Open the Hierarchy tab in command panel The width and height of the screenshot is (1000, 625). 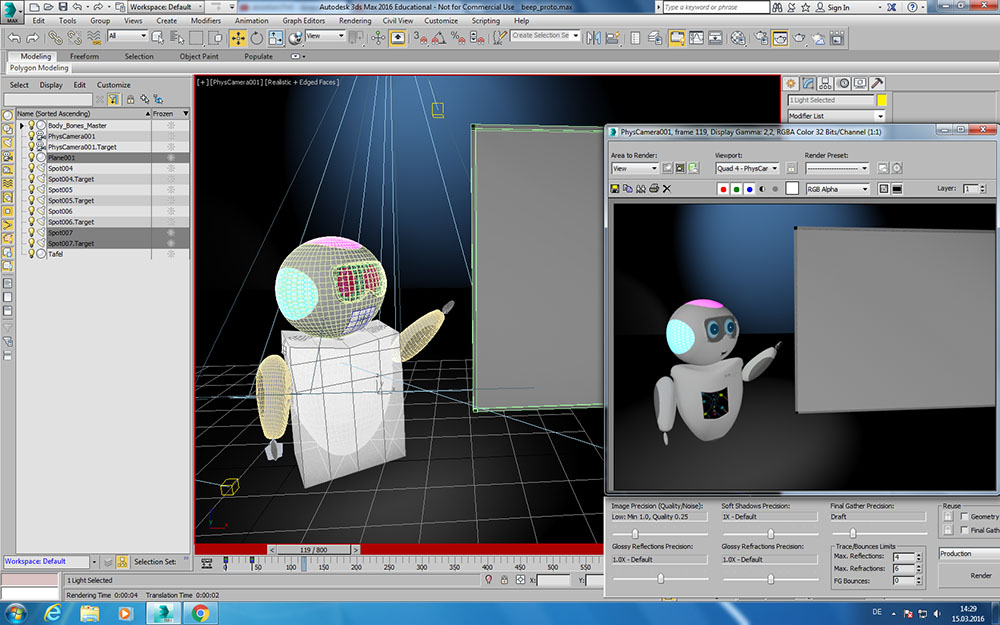click(826, 83)
